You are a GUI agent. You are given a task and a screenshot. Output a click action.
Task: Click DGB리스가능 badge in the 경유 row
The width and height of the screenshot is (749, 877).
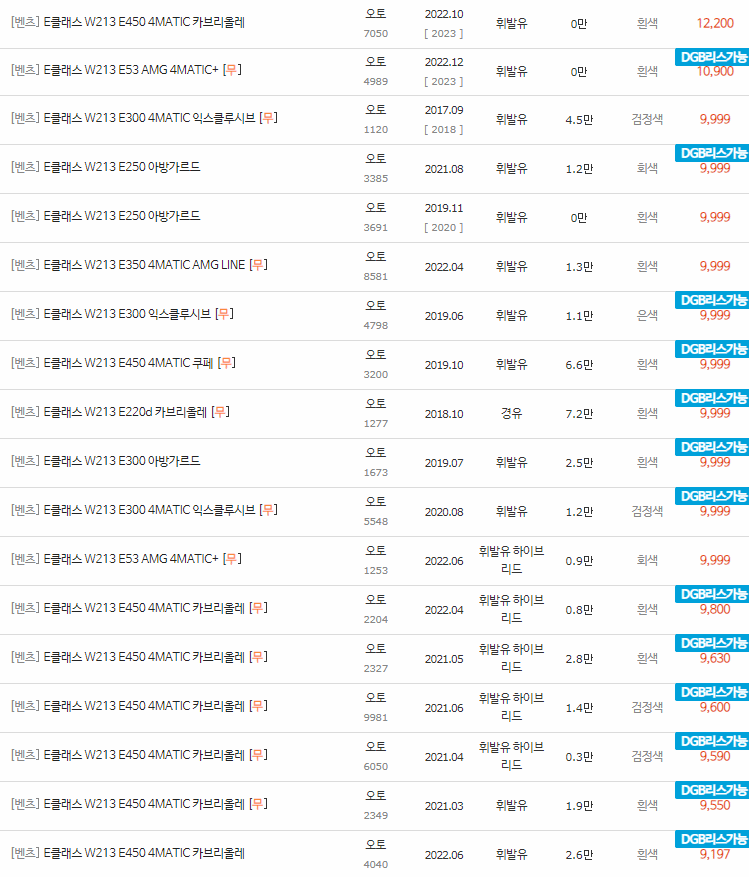[x=712, y=398]
